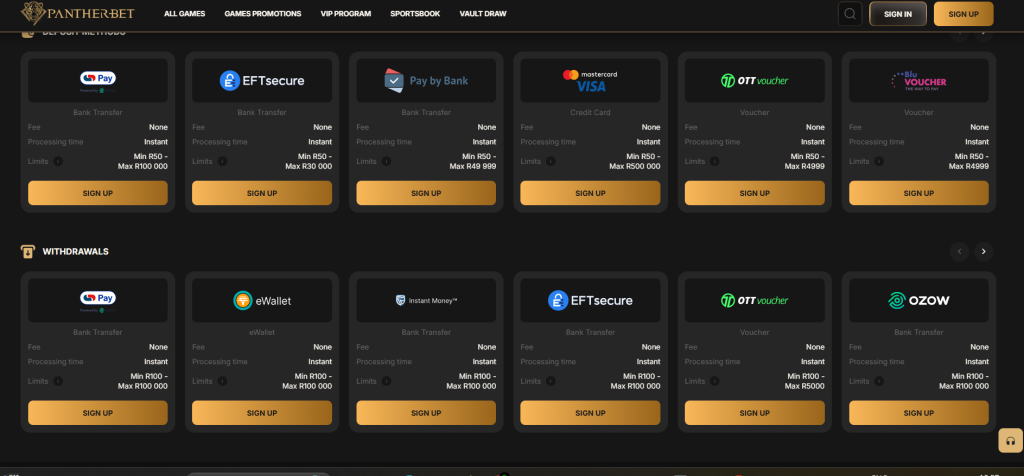
Task: Sign up via OTT voucher deposit card
Action: [754, 193]
